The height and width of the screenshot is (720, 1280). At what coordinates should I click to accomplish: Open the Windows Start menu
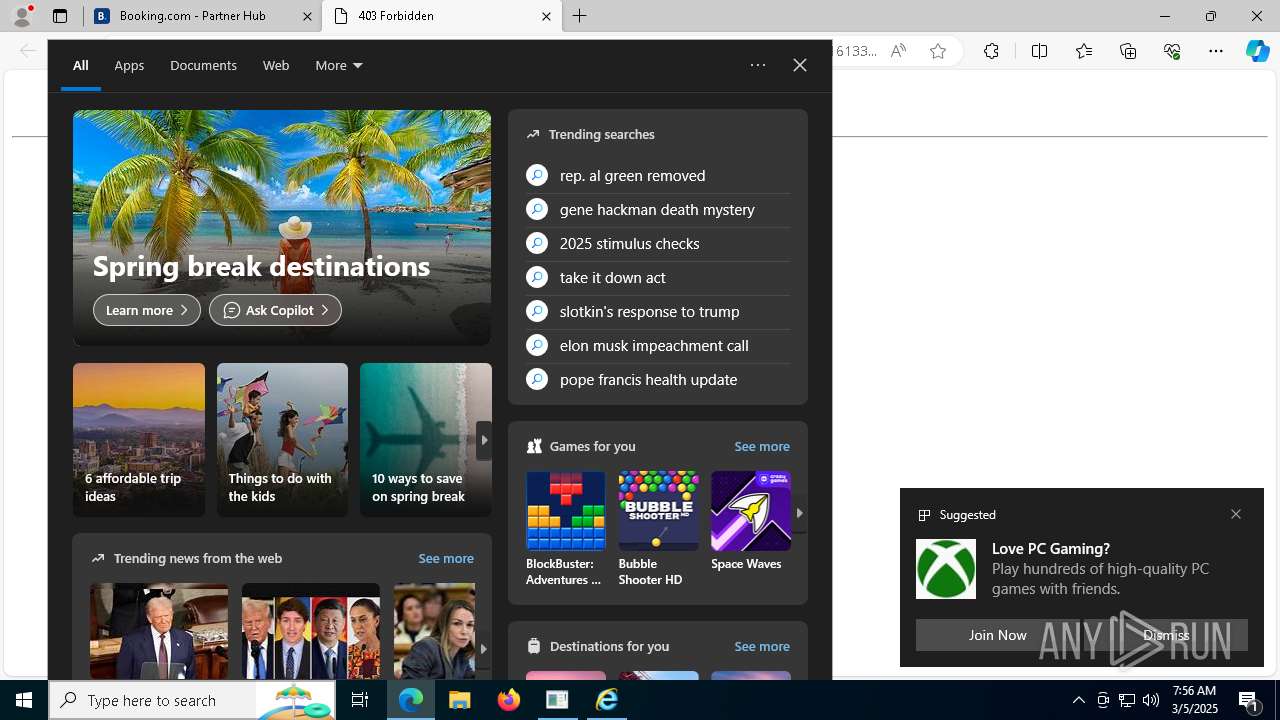click(x=24, y=700)
